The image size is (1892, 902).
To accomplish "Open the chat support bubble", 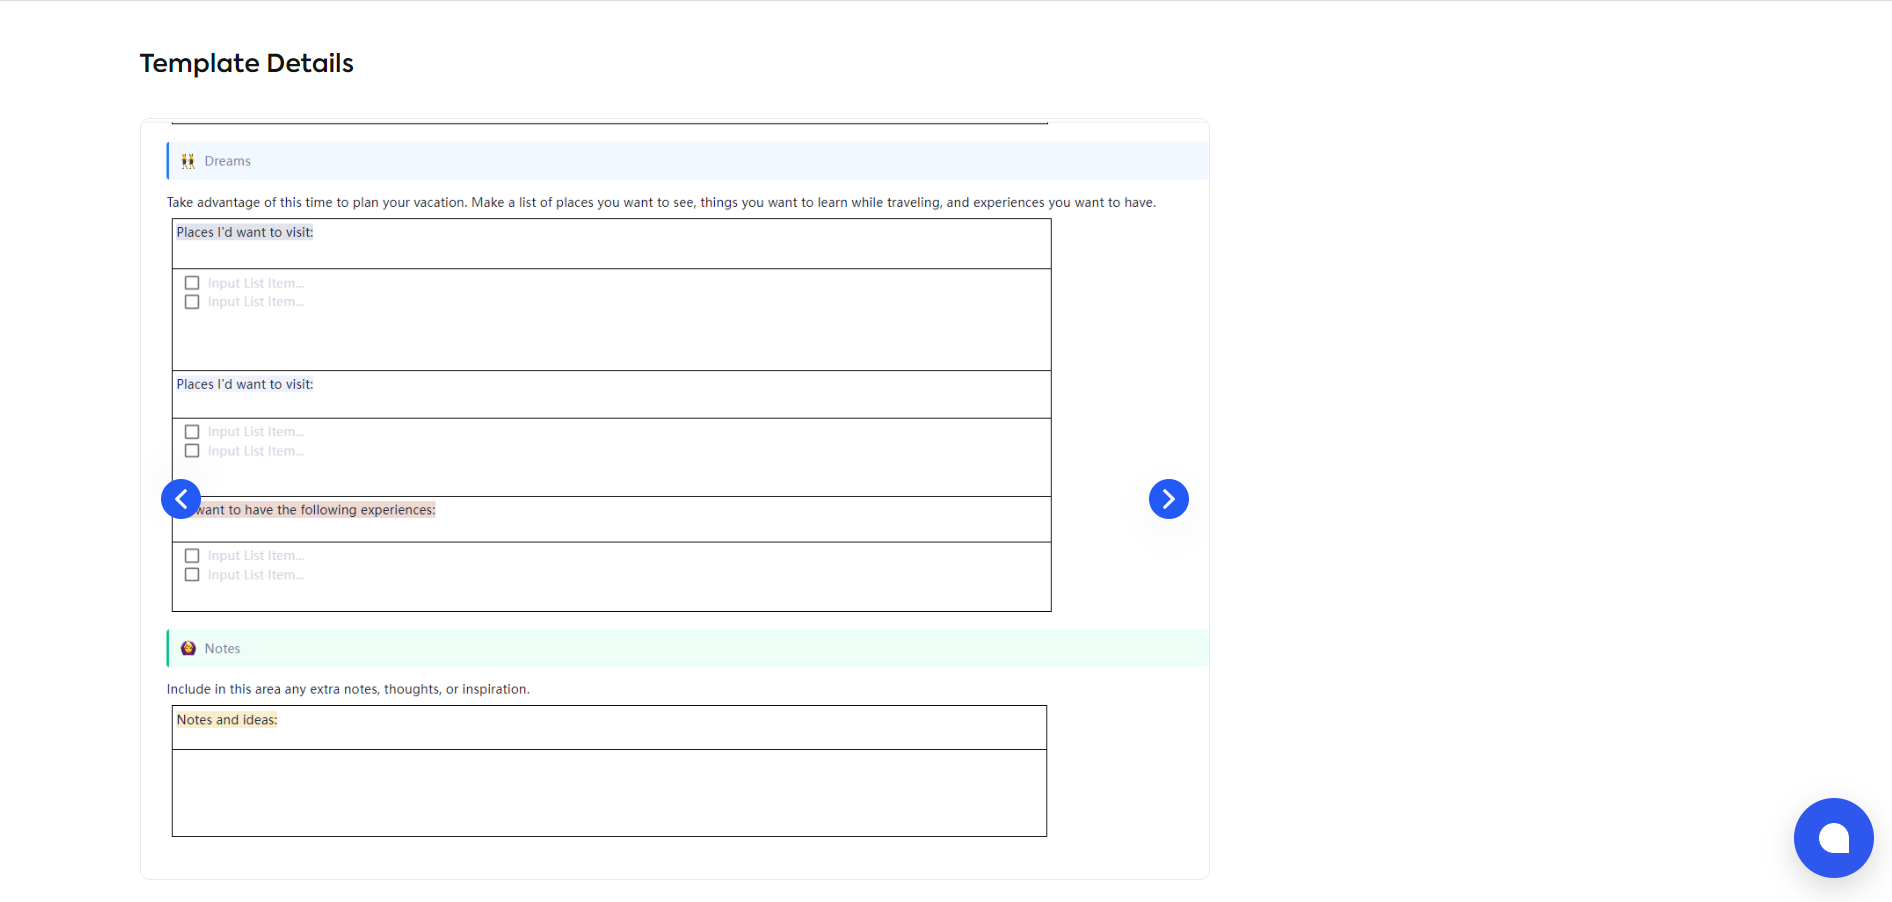I will click(x=1833, y=838).
